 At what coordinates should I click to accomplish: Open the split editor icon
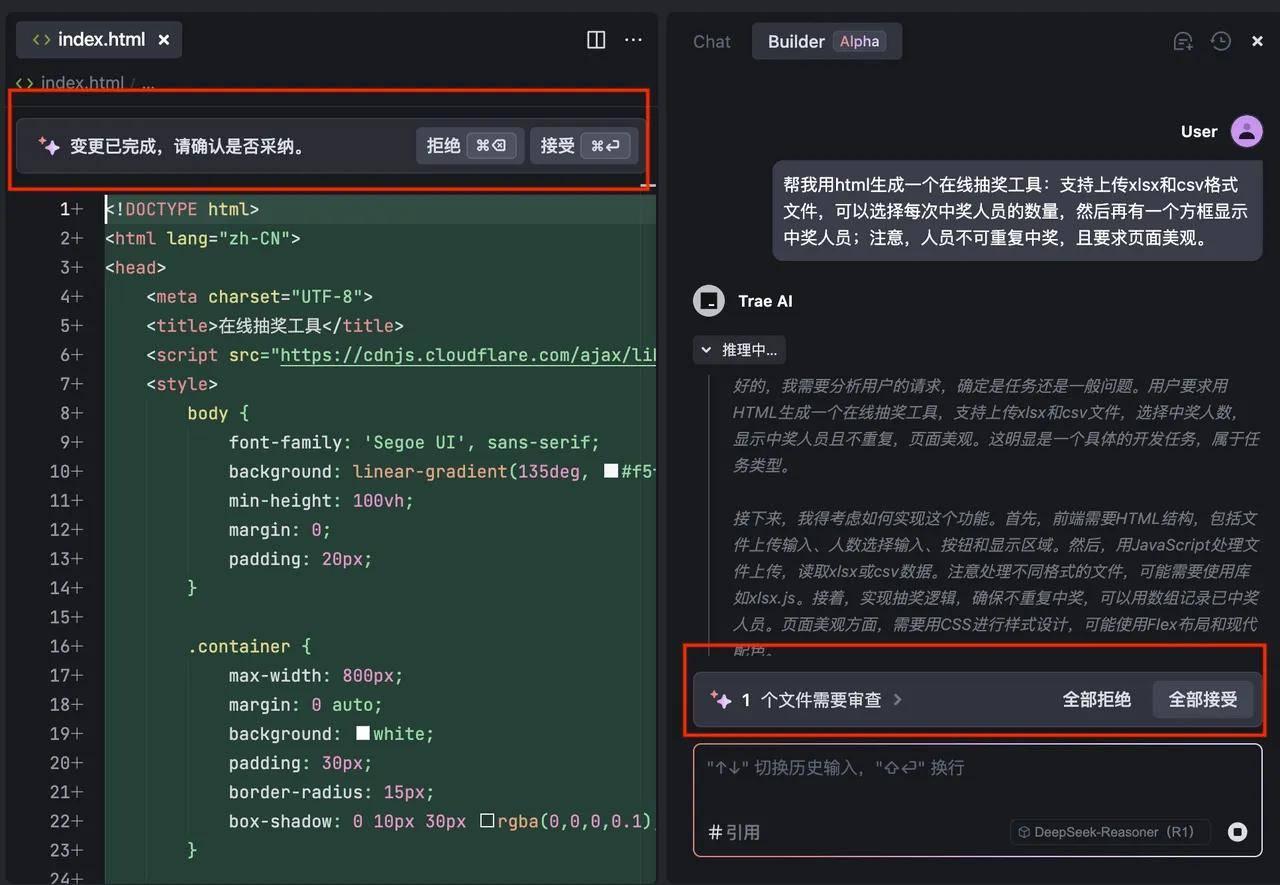595,40
